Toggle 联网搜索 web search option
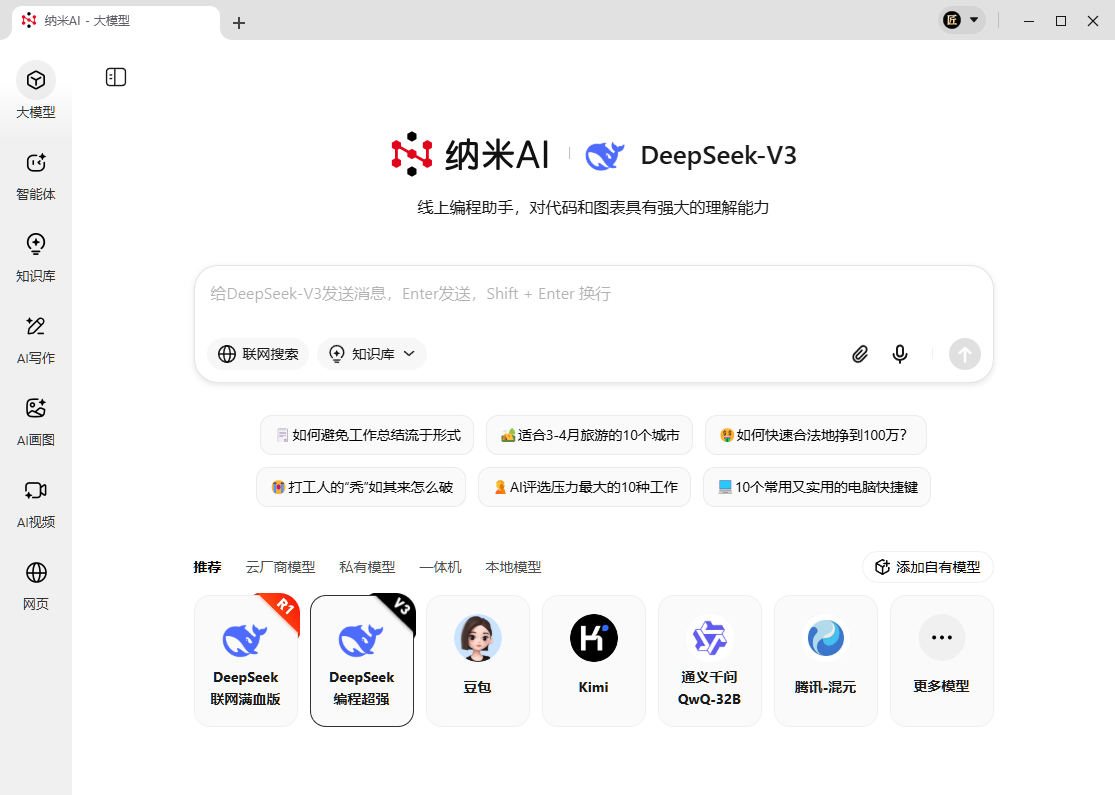 [258, 354]
